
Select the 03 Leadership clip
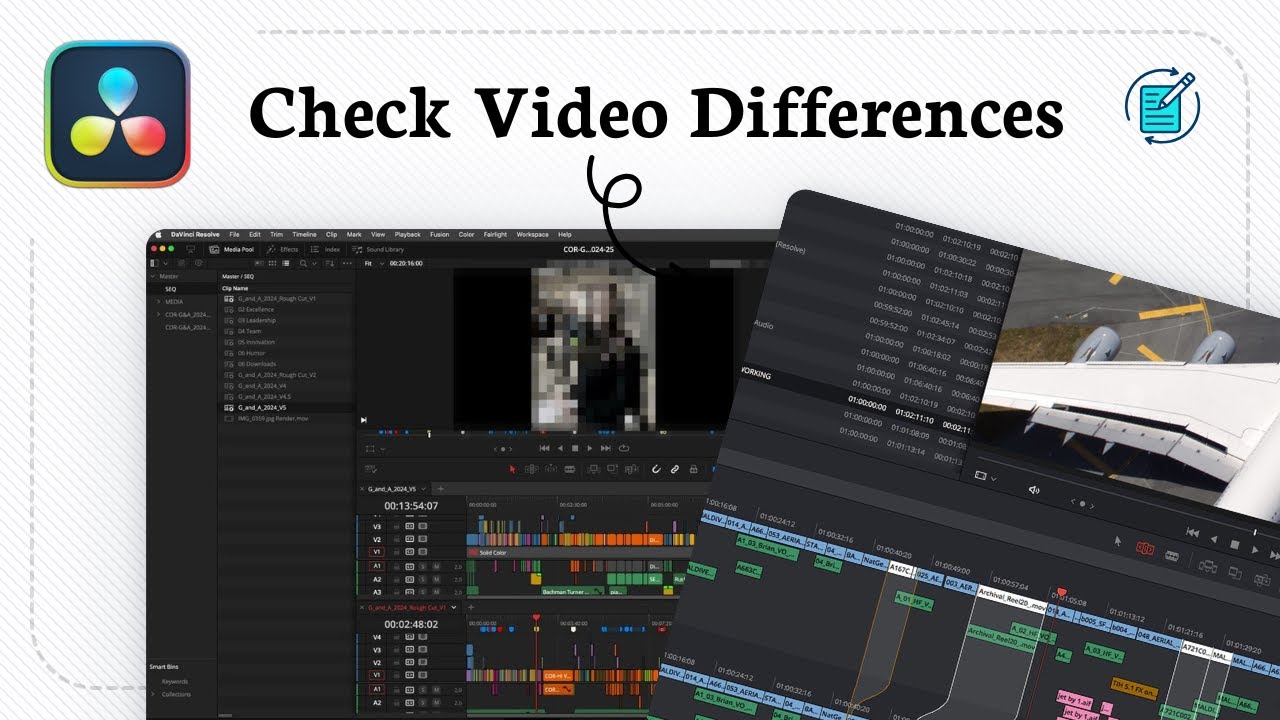[256, 320]
